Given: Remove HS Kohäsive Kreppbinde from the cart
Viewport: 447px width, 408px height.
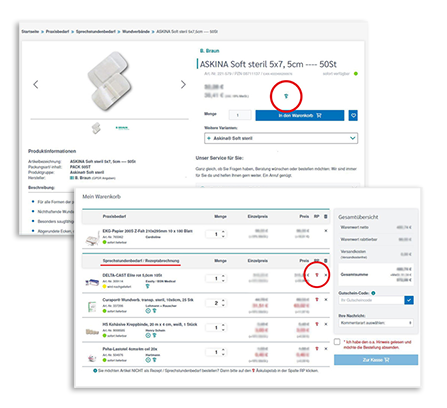Looking at the screenshot, I should (326, 324).
